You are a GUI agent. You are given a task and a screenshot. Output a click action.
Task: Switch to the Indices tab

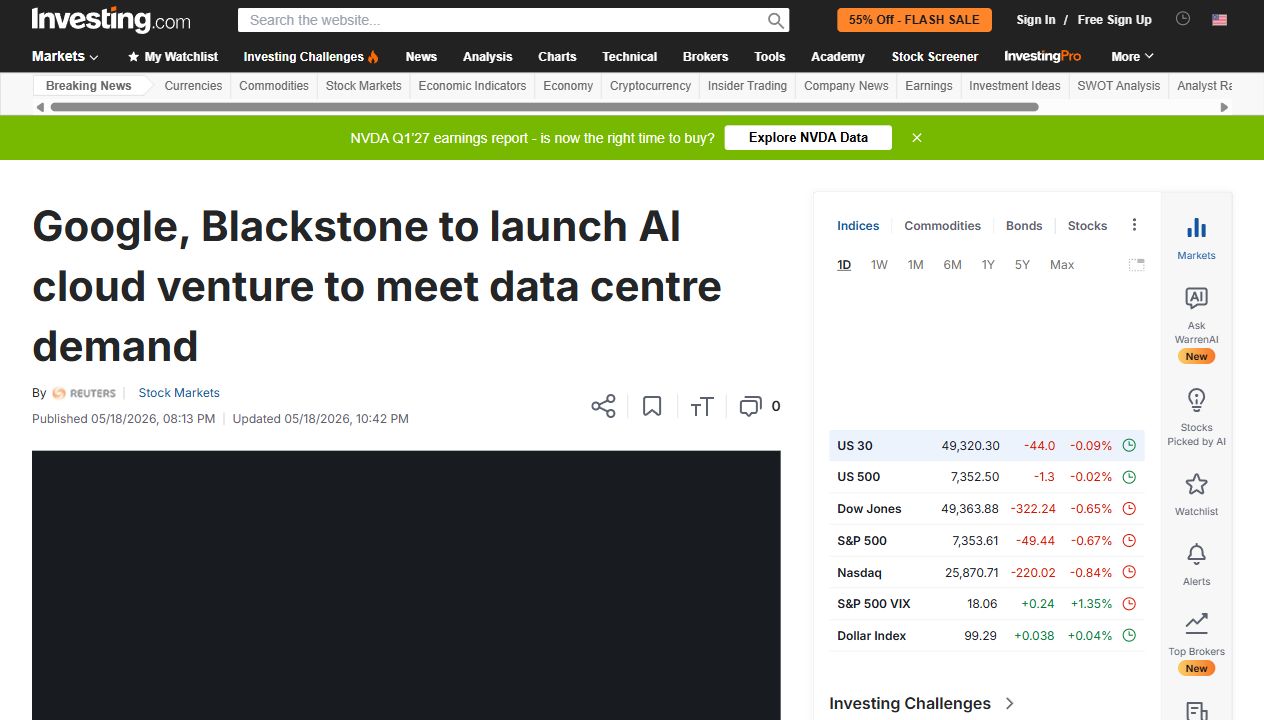pyautogui.click(x=858, y=226)
